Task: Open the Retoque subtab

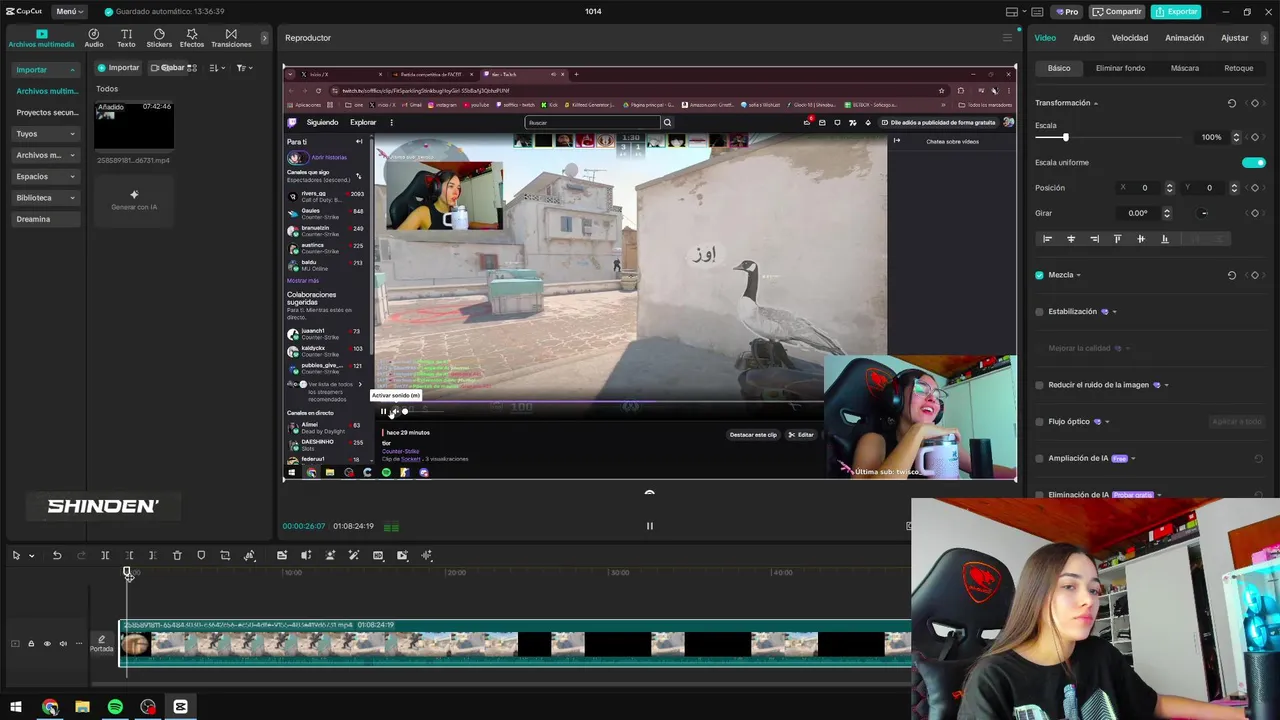Action: point(1239,68)
